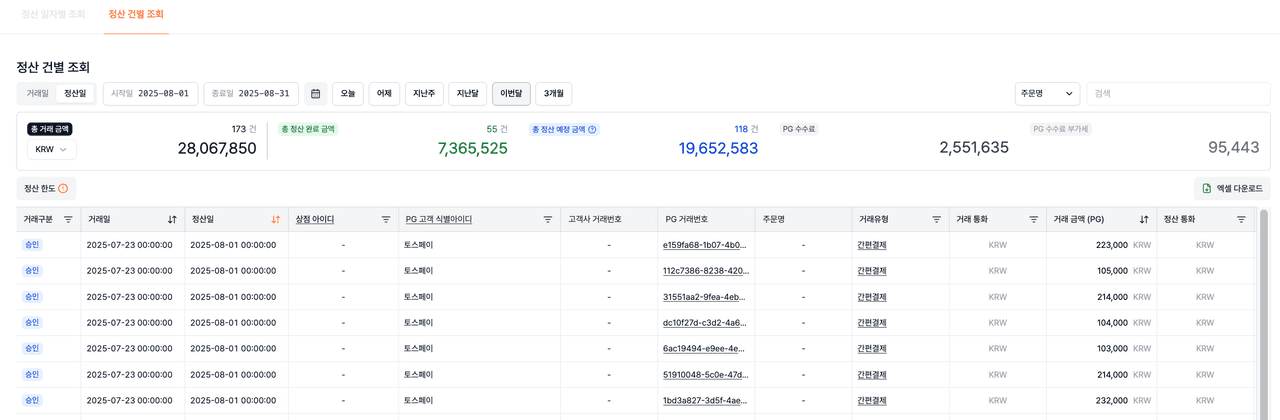Select the 이번달 date range

pos(511,94)
